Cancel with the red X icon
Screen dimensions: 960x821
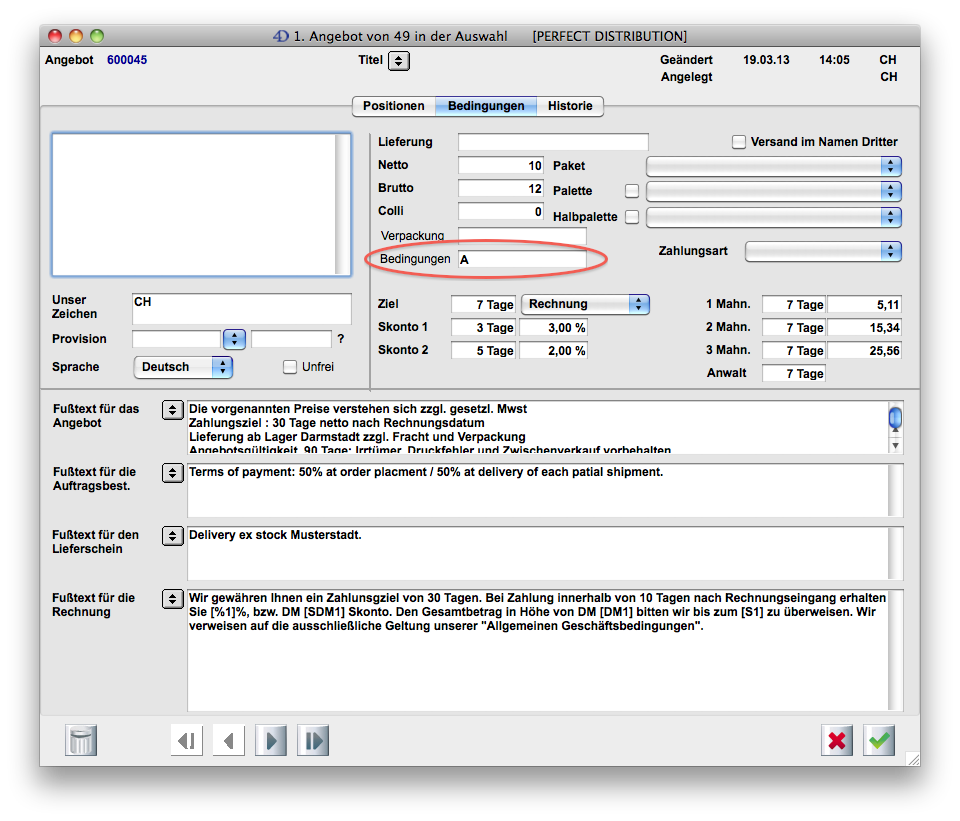pyautogui.click(x=837, y=740)
